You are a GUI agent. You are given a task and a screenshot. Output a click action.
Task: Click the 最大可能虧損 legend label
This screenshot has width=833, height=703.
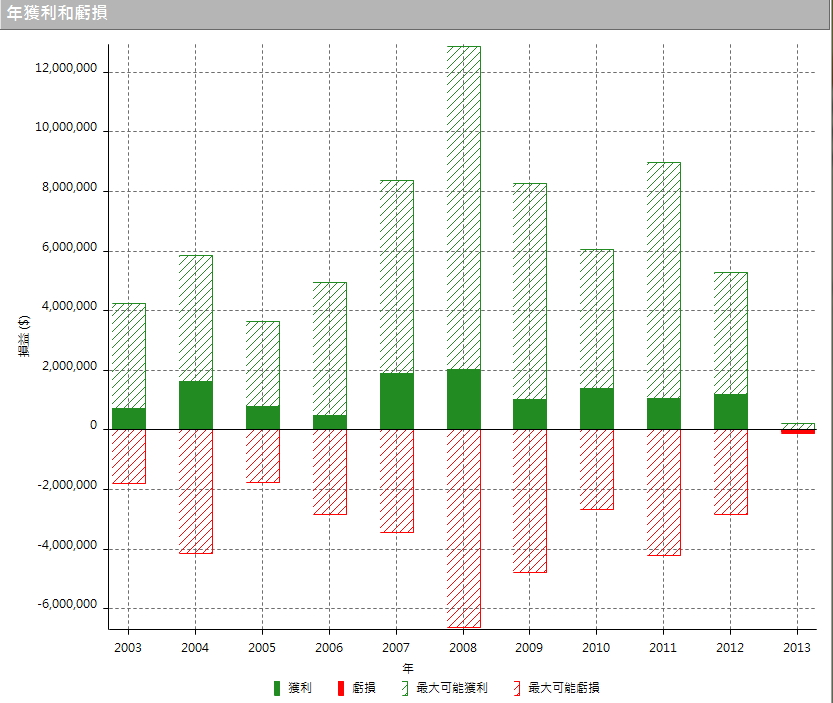tap(564, 688)
